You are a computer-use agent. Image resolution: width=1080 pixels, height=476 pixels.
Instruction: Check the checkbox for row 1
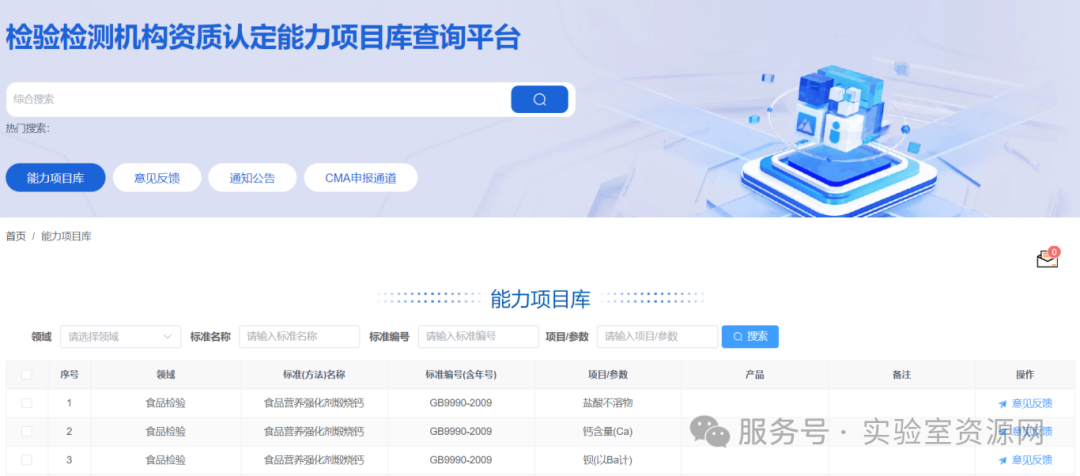pos(27,403)
